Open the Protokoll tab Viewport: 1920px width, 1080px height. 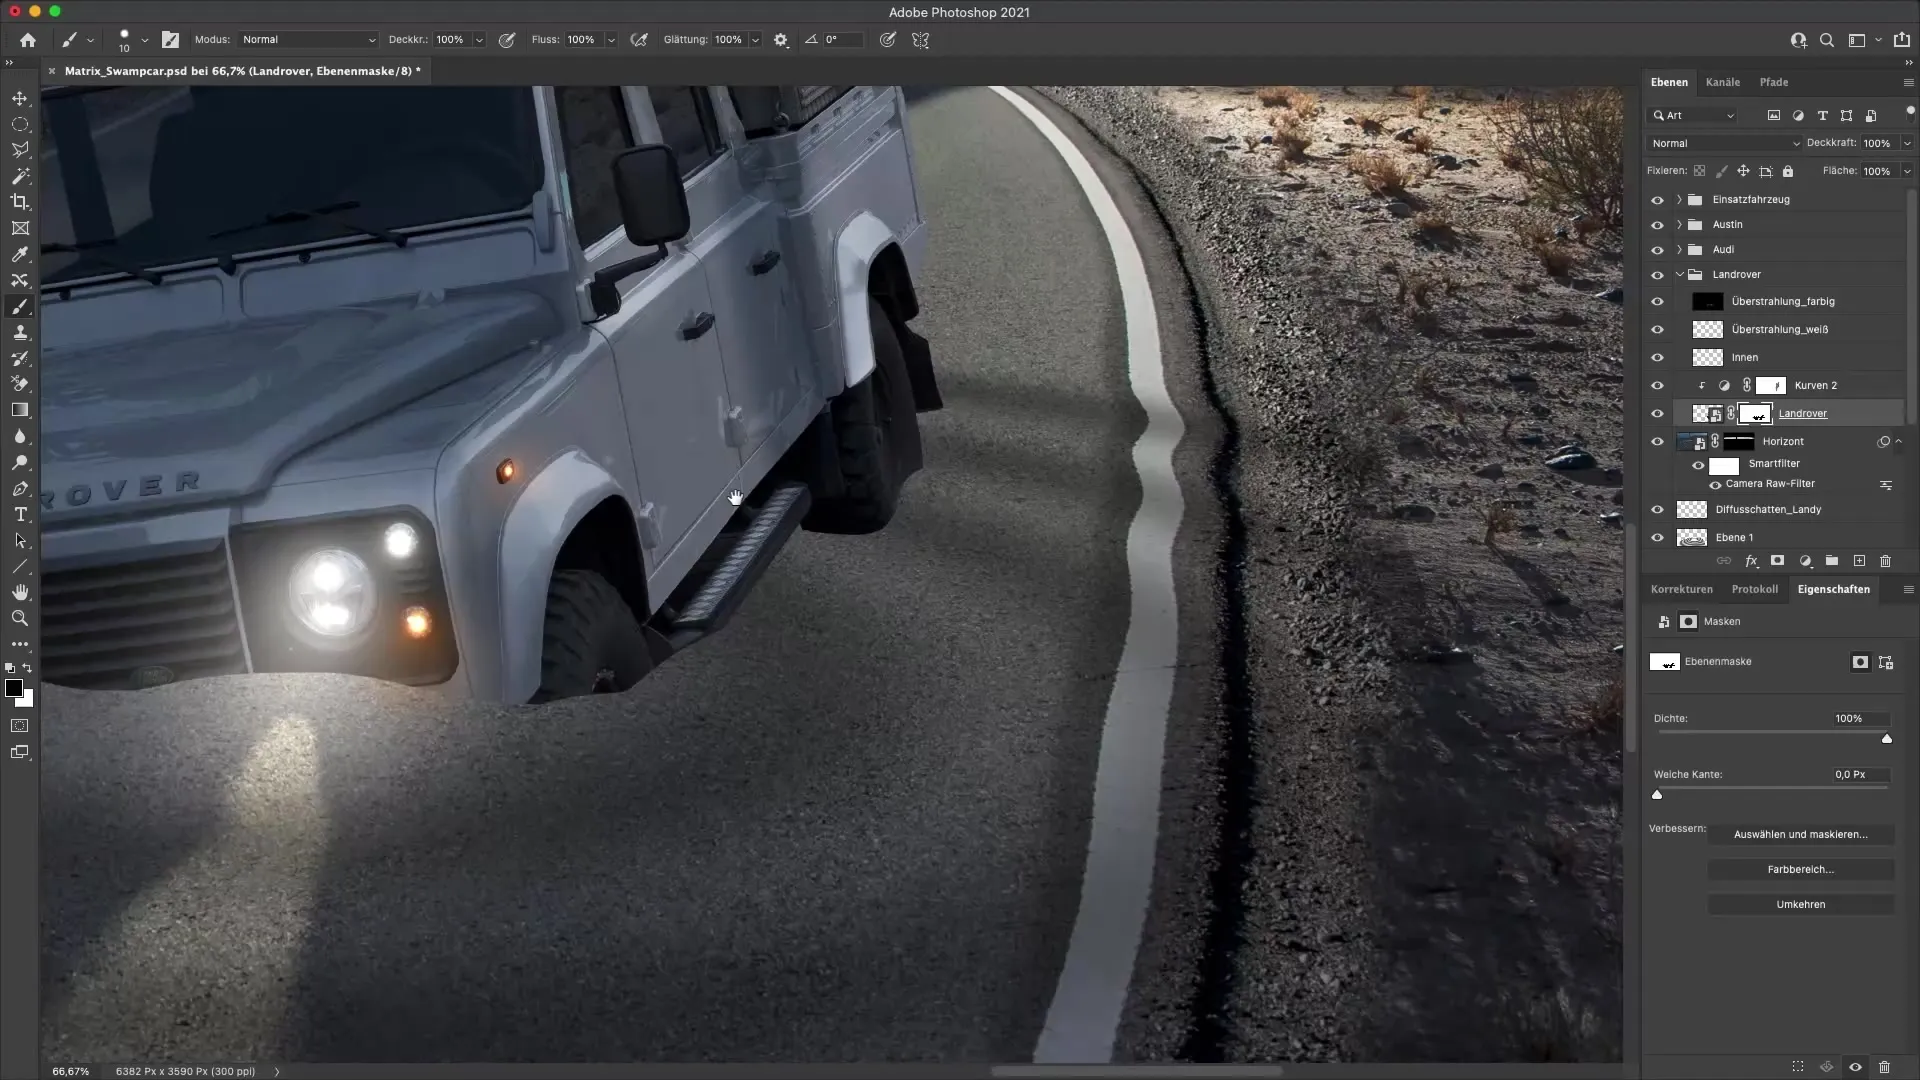pyautogui.click(x=1756, y=589)
